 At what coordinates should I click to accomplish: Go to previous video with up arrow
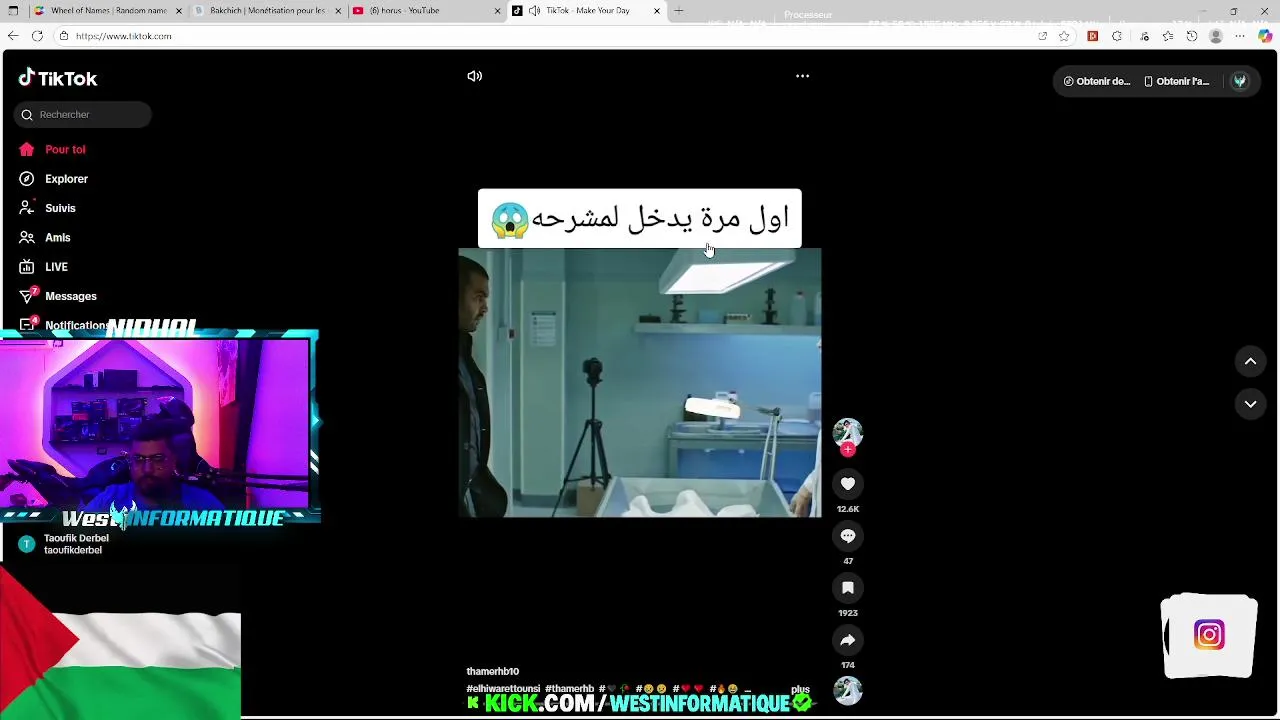tap(1250, 362)
